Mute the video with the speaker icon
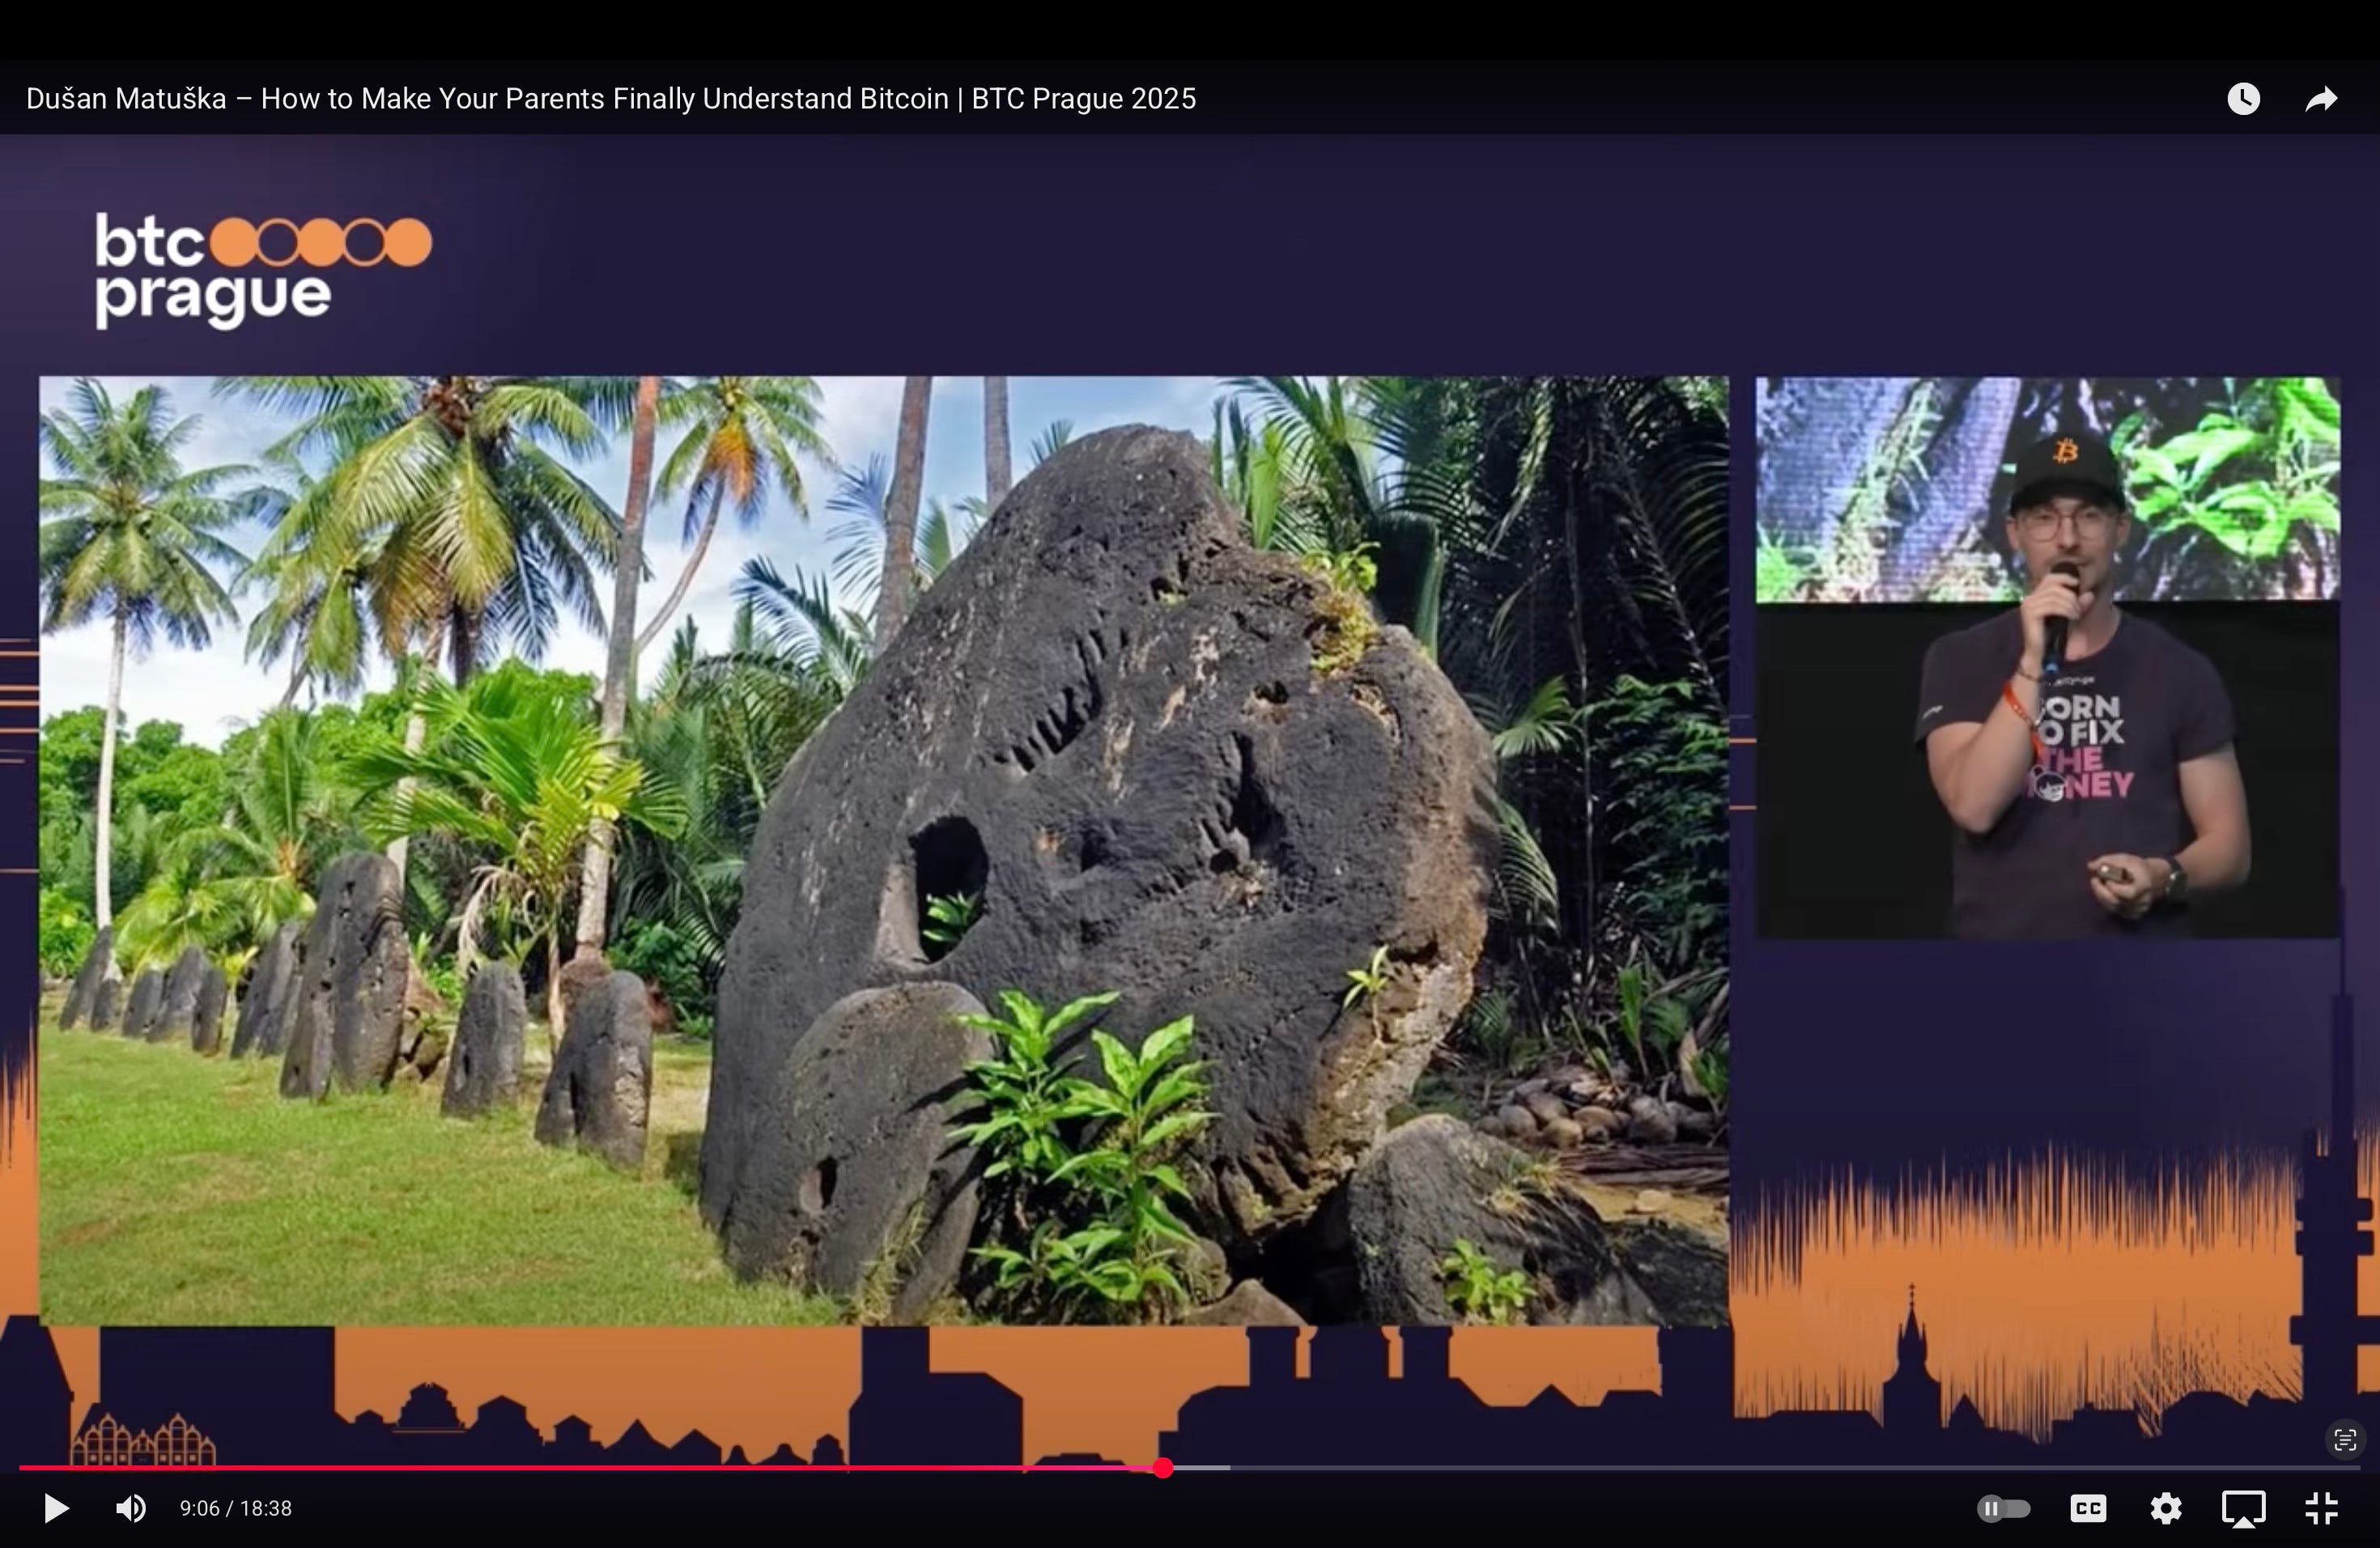 [131, 1508]
